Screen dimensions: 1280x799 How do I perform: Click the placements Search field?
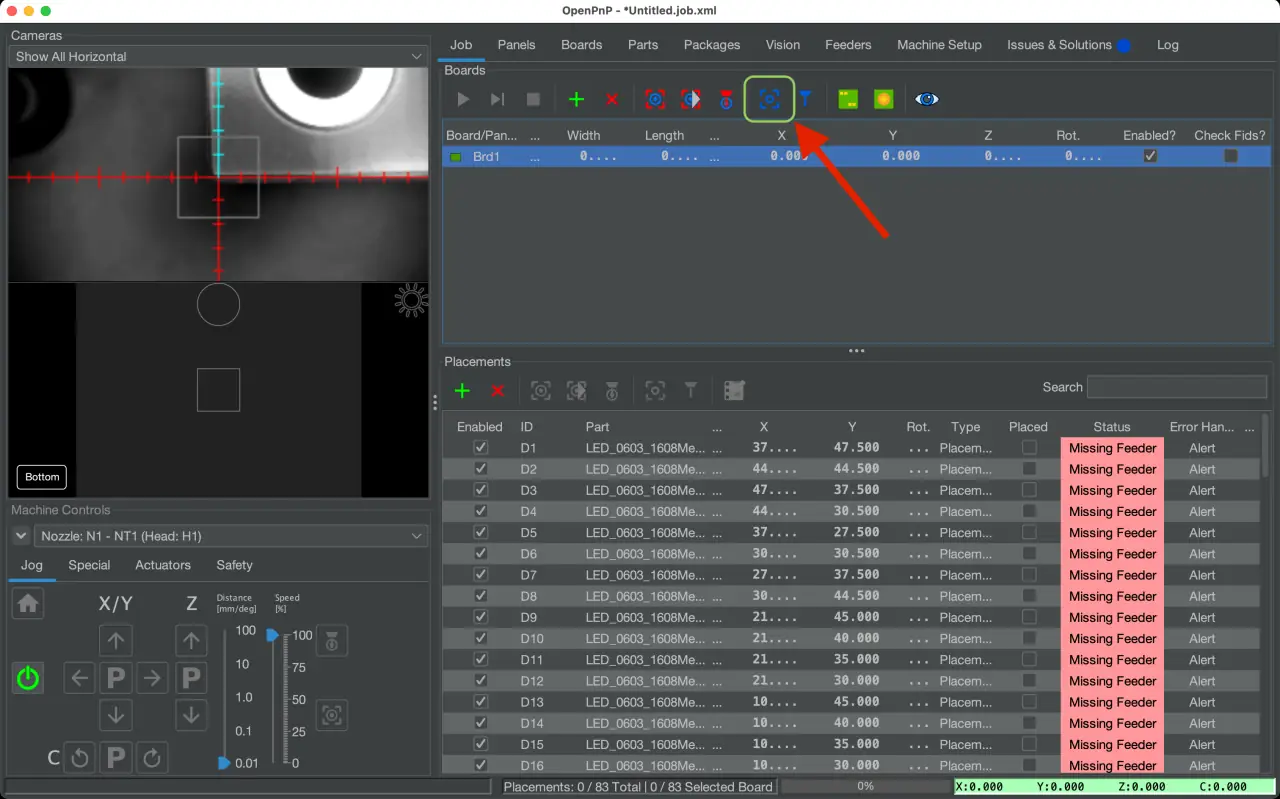point(1176,387)
